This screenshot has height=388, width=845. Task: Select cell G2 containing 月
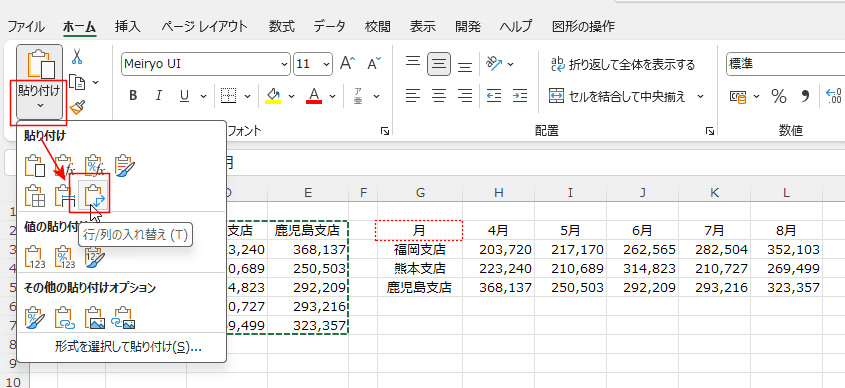(x=419, y=231)
